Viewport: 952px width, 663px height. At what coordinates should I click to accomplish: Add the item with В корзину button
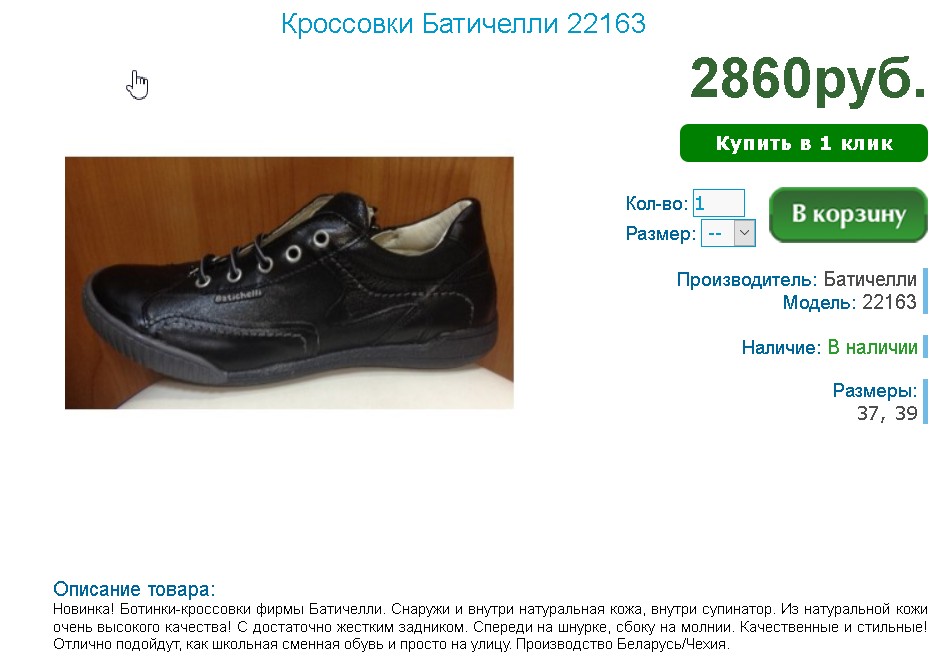[x=848, y=214]
